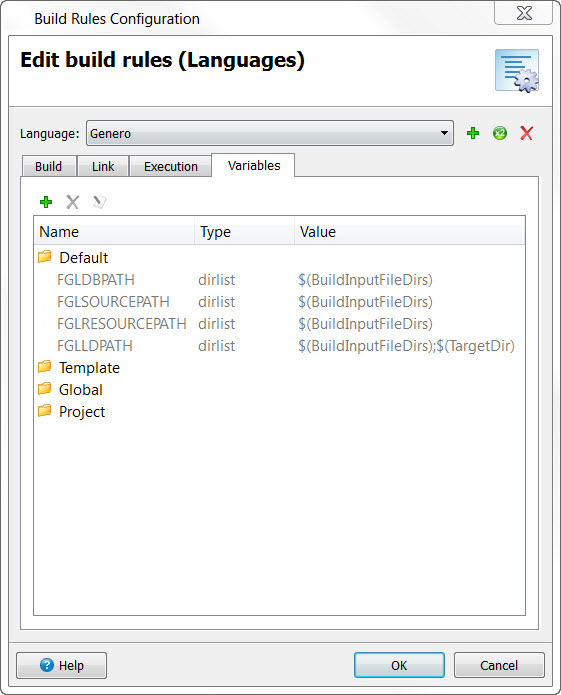Remove variable with the gray X icon
561x695 pixels.
(x=73, y=202)
